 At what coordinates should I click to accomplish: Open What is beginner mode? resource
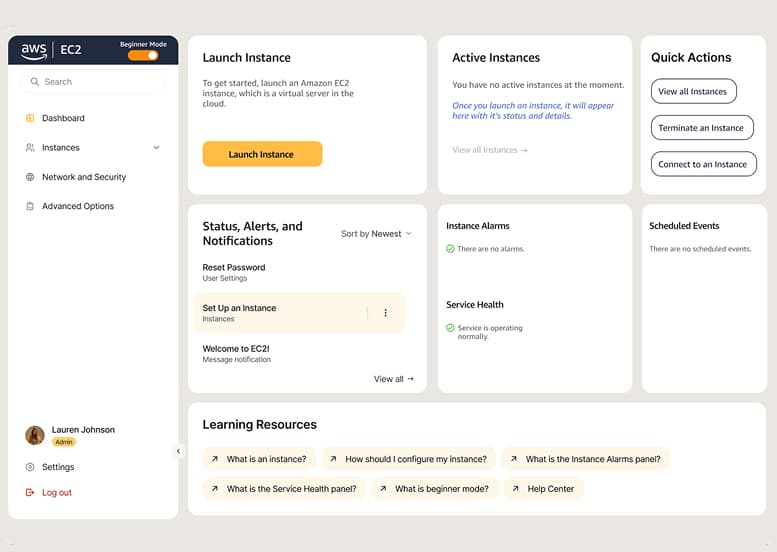click(x=435, y=489)
